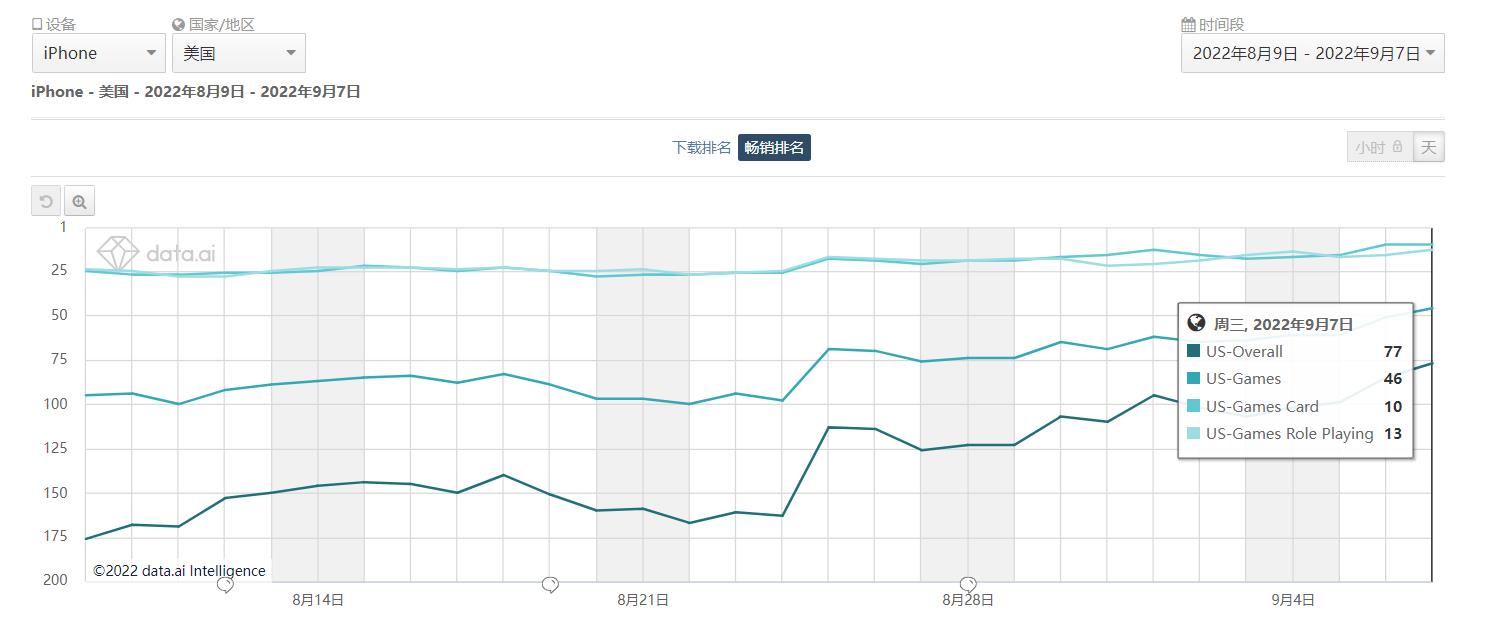Switch granularity to 天 (day)
Image resolution: width=1499 pixels, height=628 pixels.
pos(1429,147)
